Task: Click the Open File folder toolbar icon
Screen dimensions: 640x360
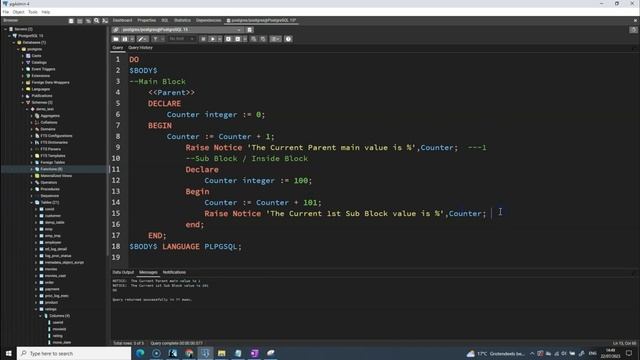Action: [x=116, y=39]
